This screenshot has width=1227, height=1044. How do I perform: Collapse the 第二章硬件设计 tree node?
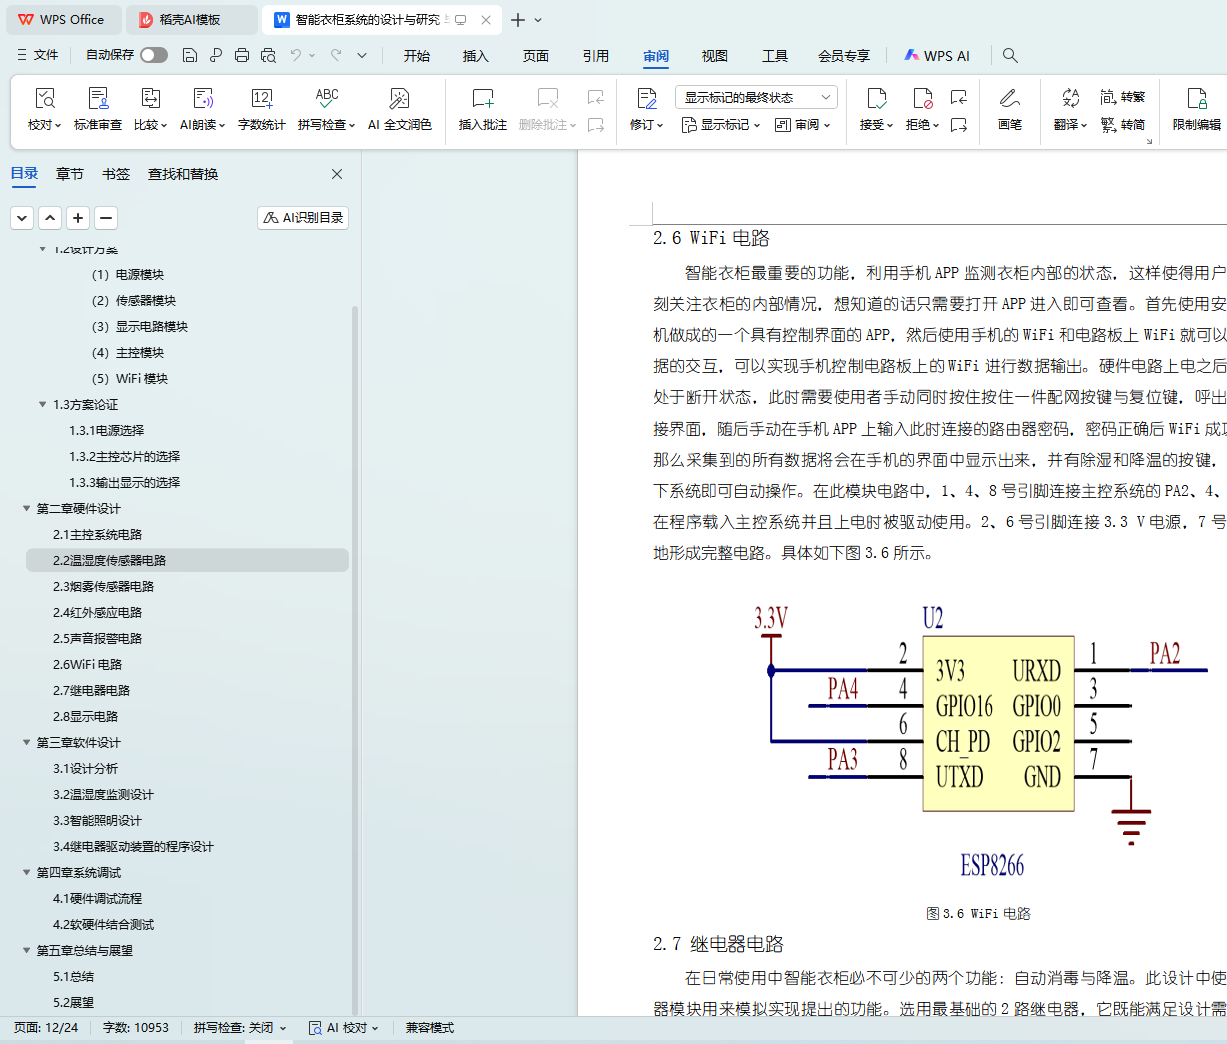27,509
